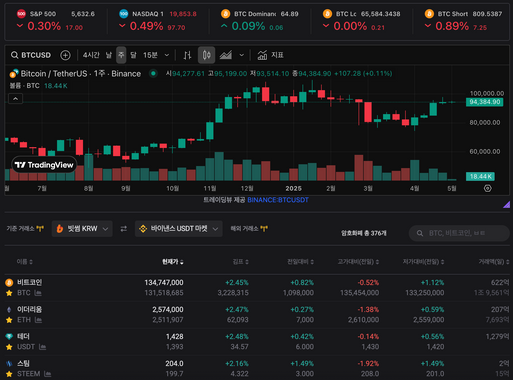The width and height of the screenshot is (513, 380).
Task: Toggle the Bitcoin favorite star
Action: click(9, 293)
